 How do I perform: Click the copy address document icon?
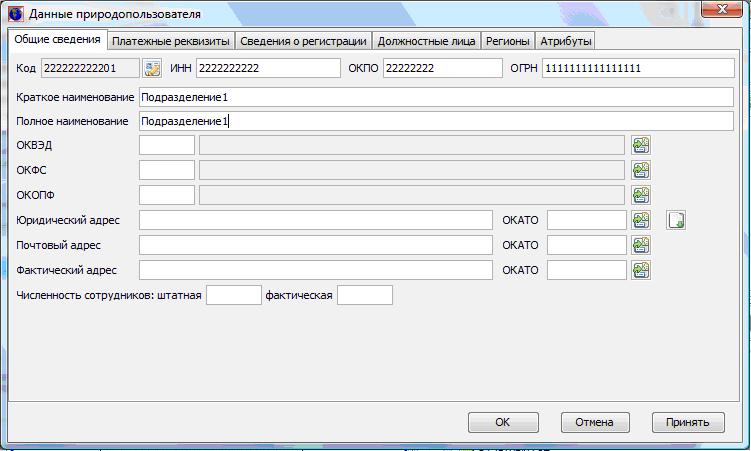coord(677,220)
